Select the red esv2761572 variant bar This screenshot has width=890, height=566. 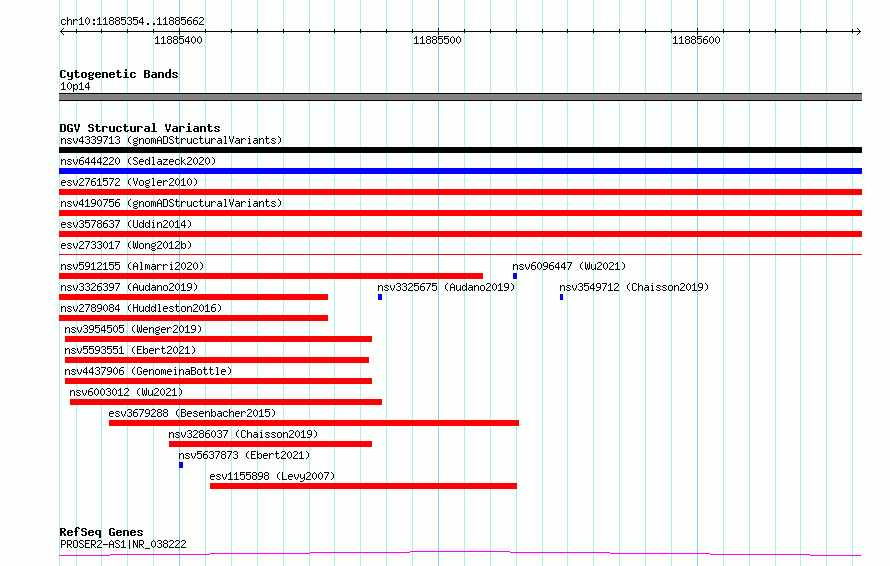[x=460, y=192]
